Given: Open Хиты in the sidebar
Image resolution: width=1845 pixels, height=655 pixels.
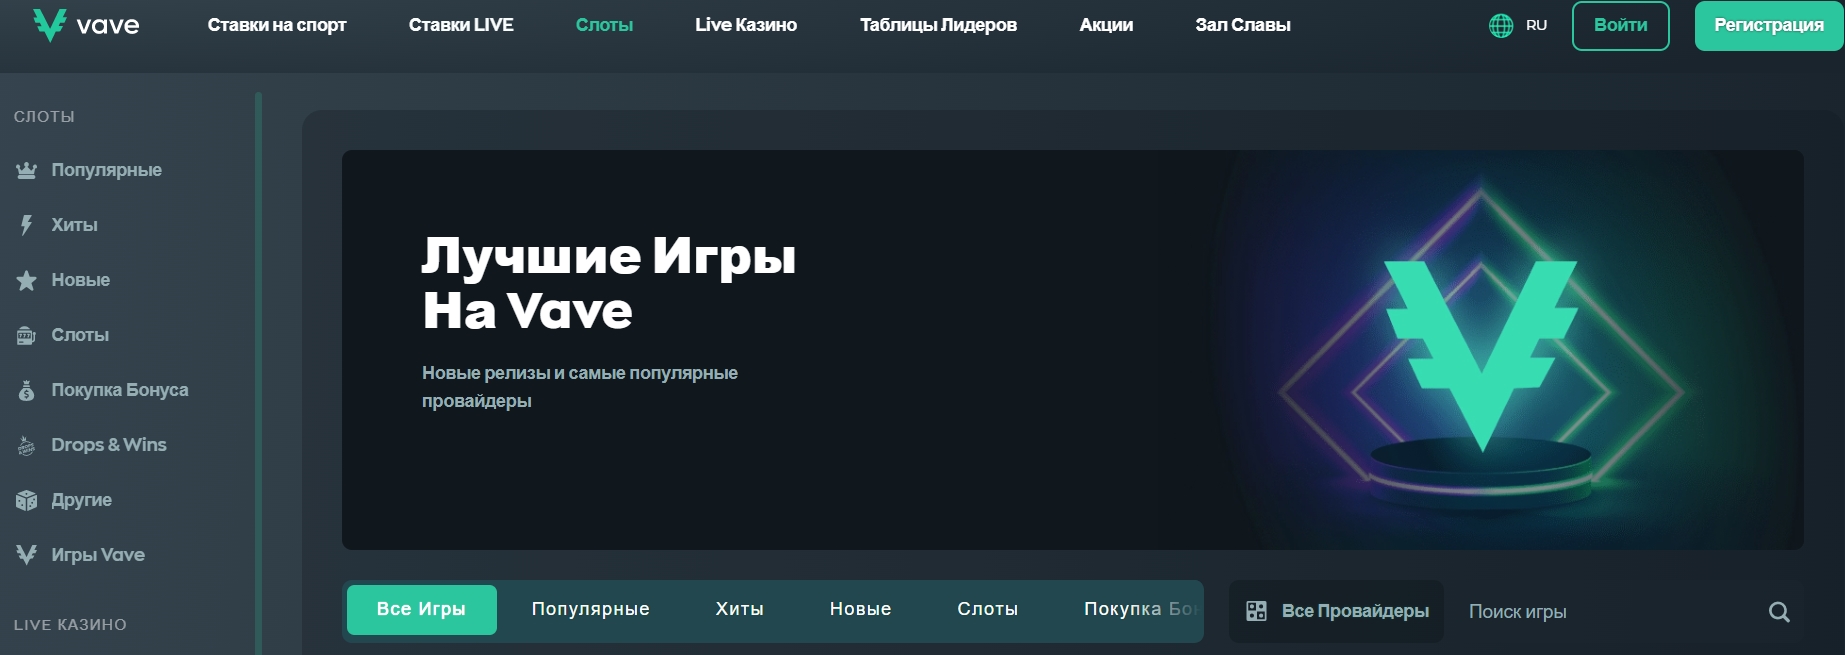Looking at the screenshot, I should click(74, 225).
